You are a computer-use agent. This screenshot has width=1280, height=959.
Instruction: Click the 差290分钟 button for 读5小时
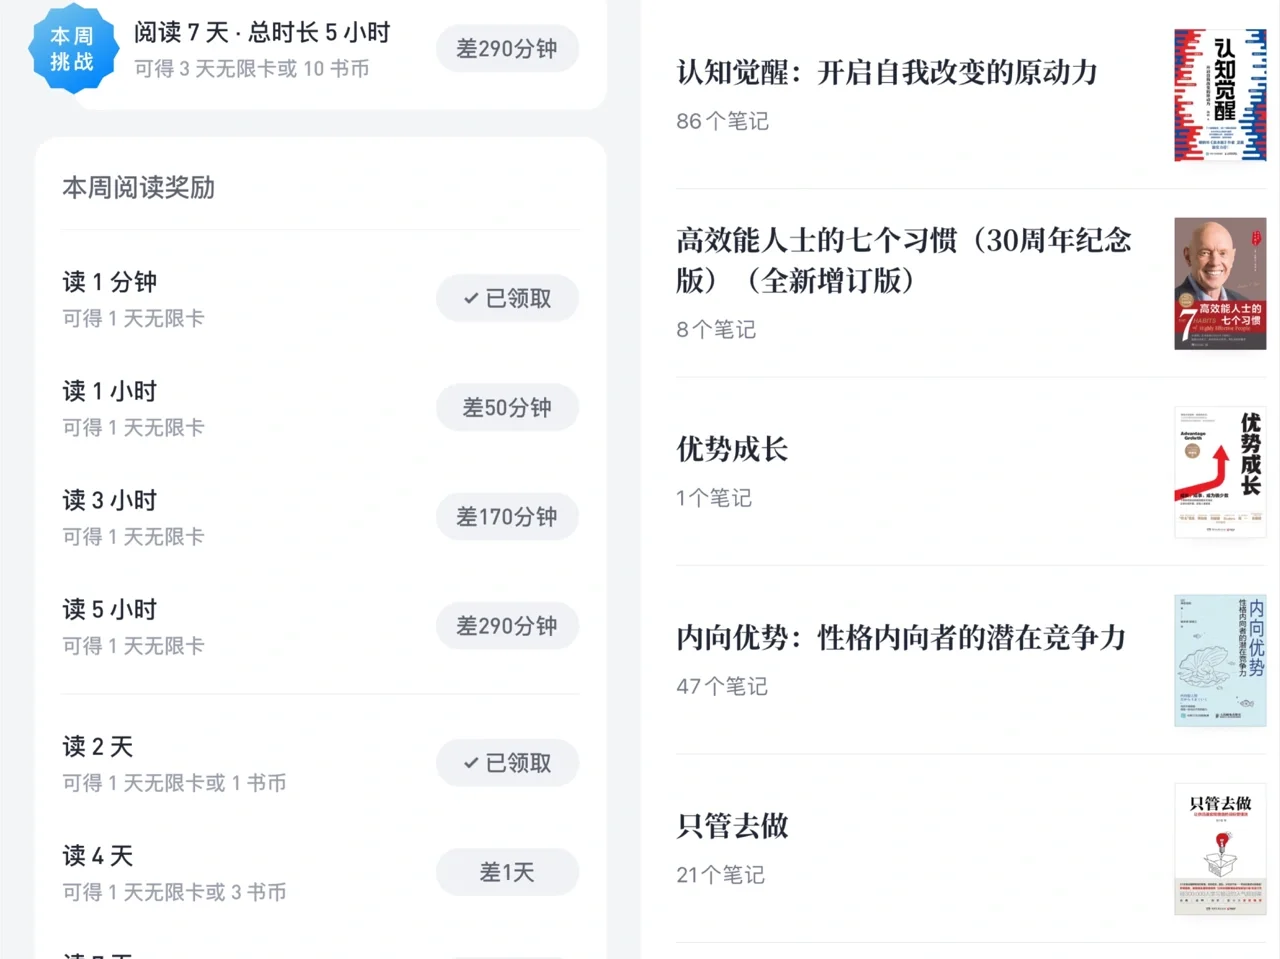(507, 625)
